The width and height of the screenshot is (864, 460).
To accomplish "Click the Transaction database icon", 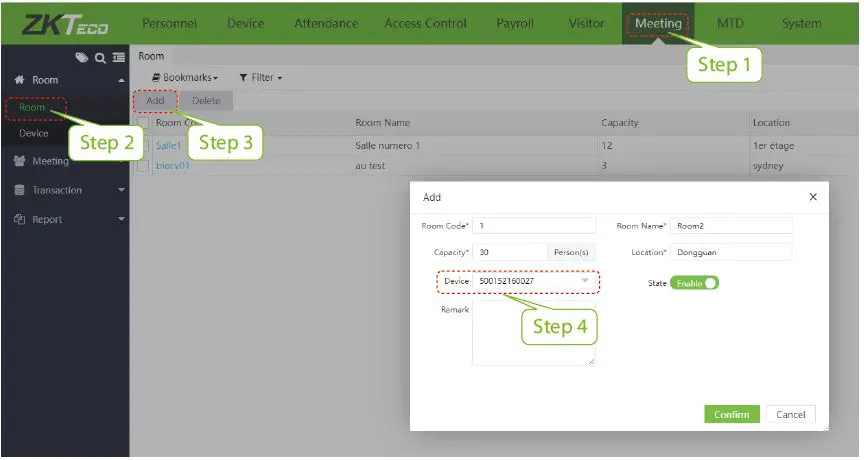I will pos(19,190).
